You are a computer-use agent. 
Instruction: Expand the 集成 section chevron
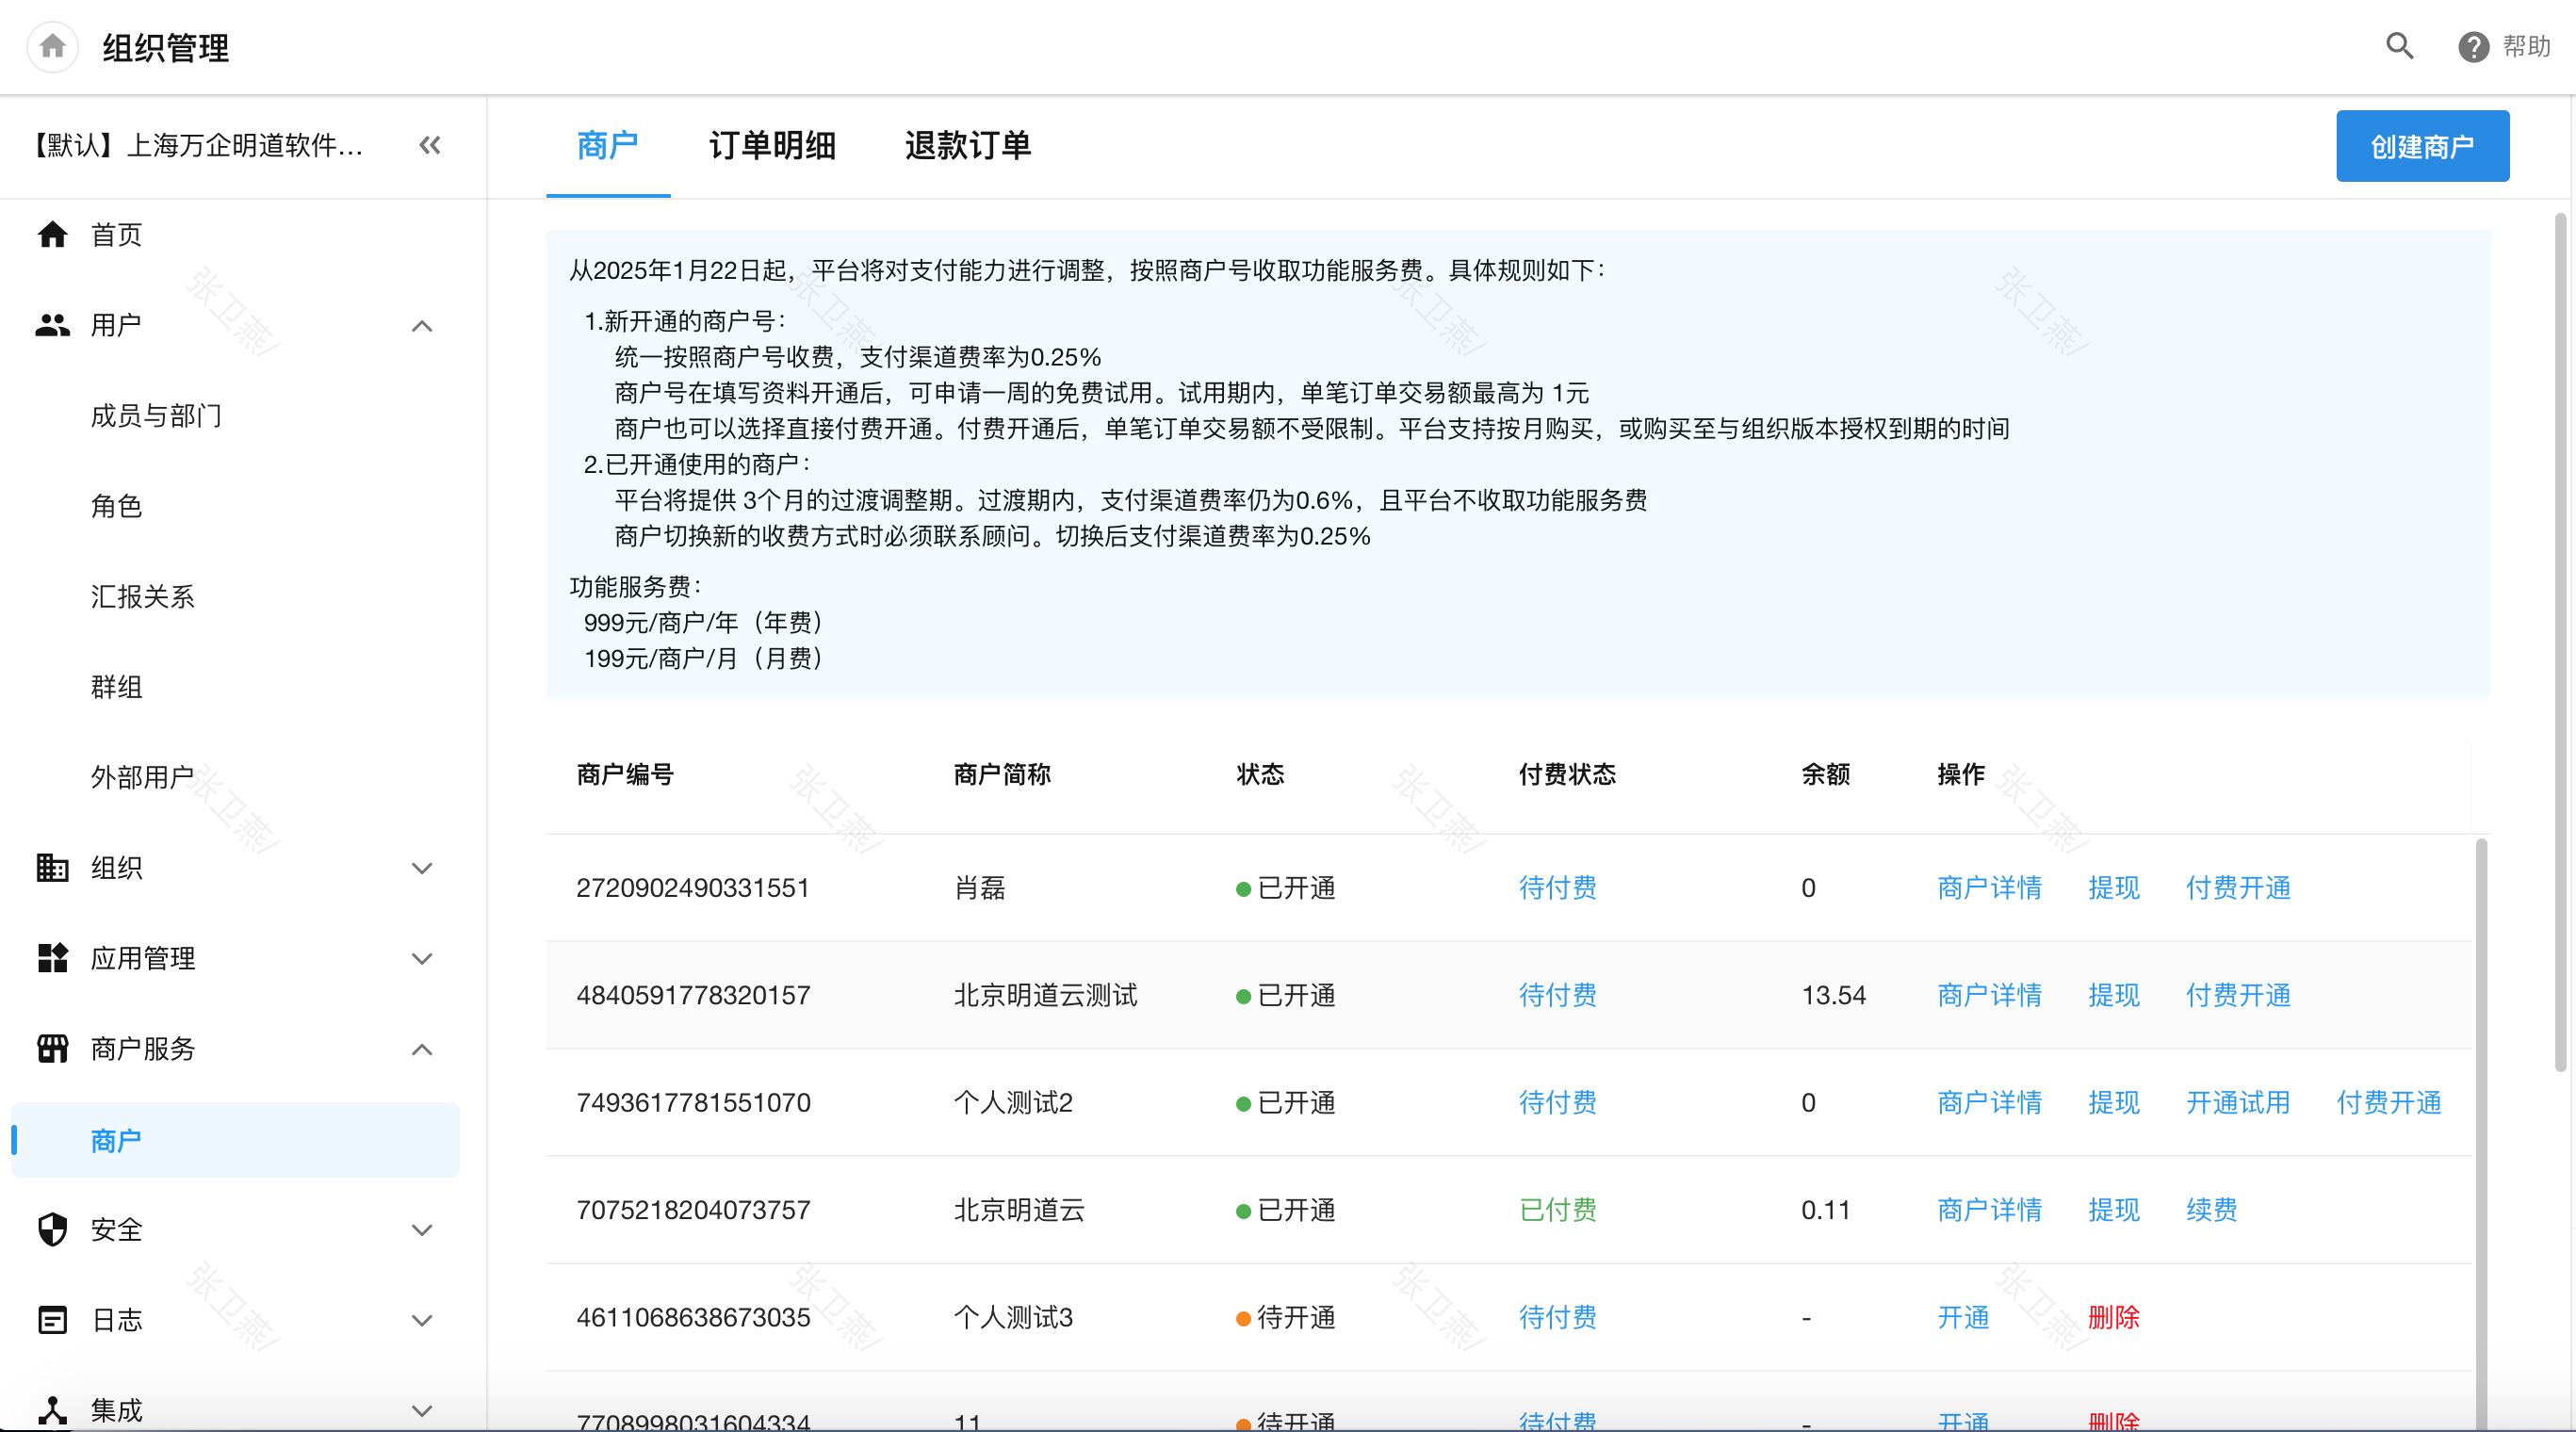tap(422, 1410)
